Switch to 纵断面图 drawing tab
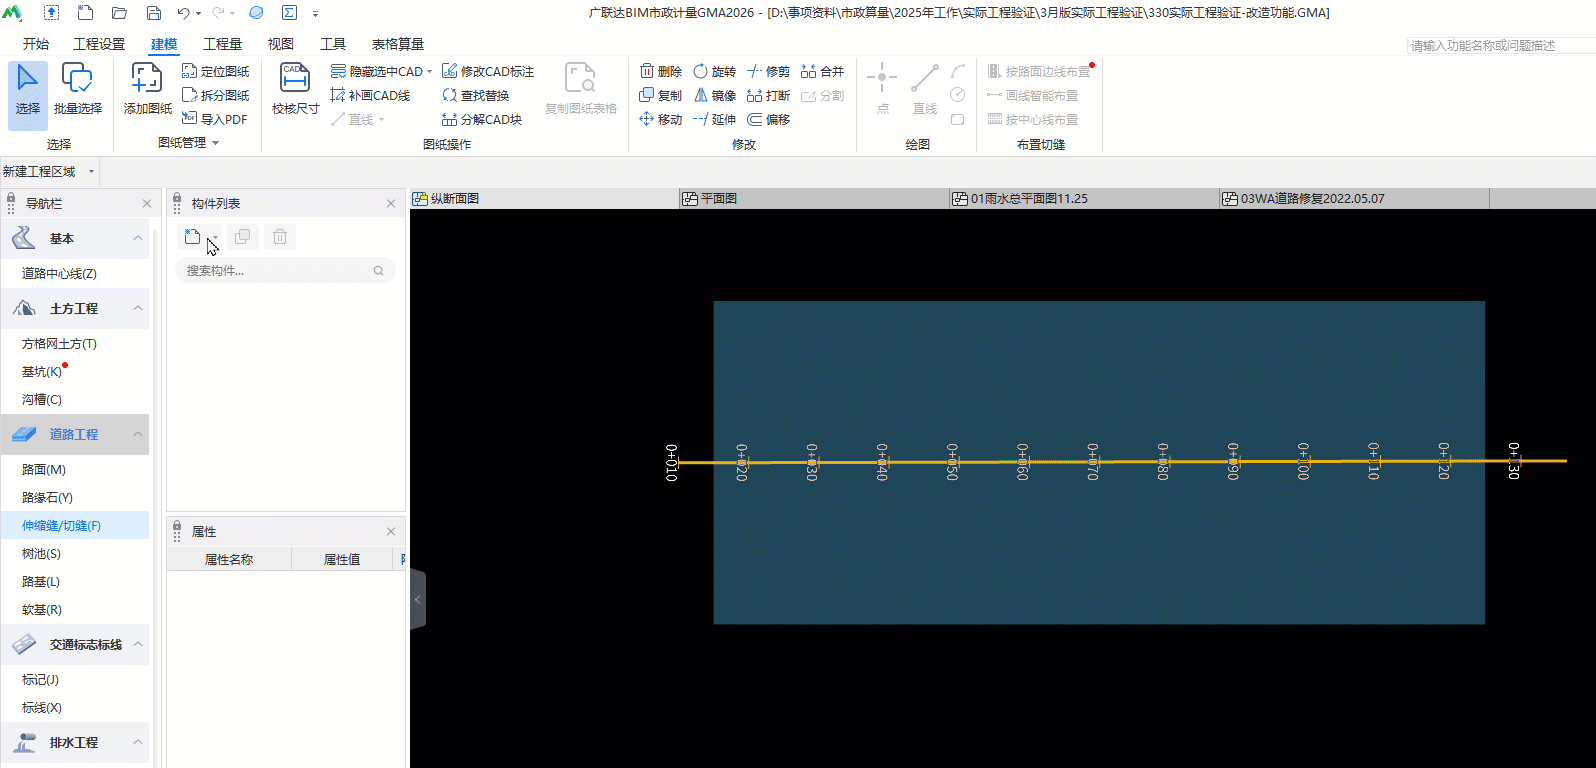The image size is (1596, 768). point(545,198)
